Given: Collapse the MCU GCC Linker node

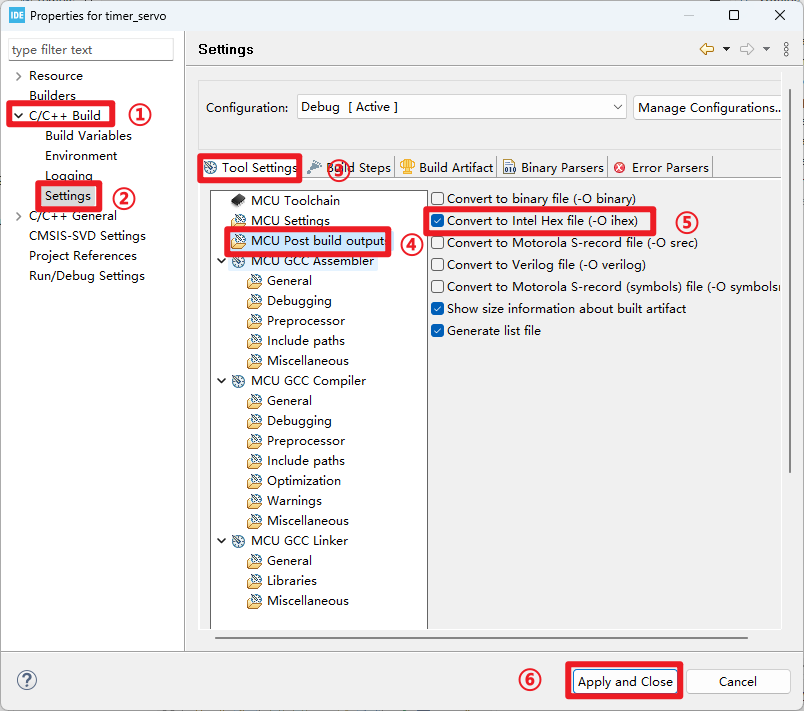Looking at the screenshot, I should pos(222,541).
